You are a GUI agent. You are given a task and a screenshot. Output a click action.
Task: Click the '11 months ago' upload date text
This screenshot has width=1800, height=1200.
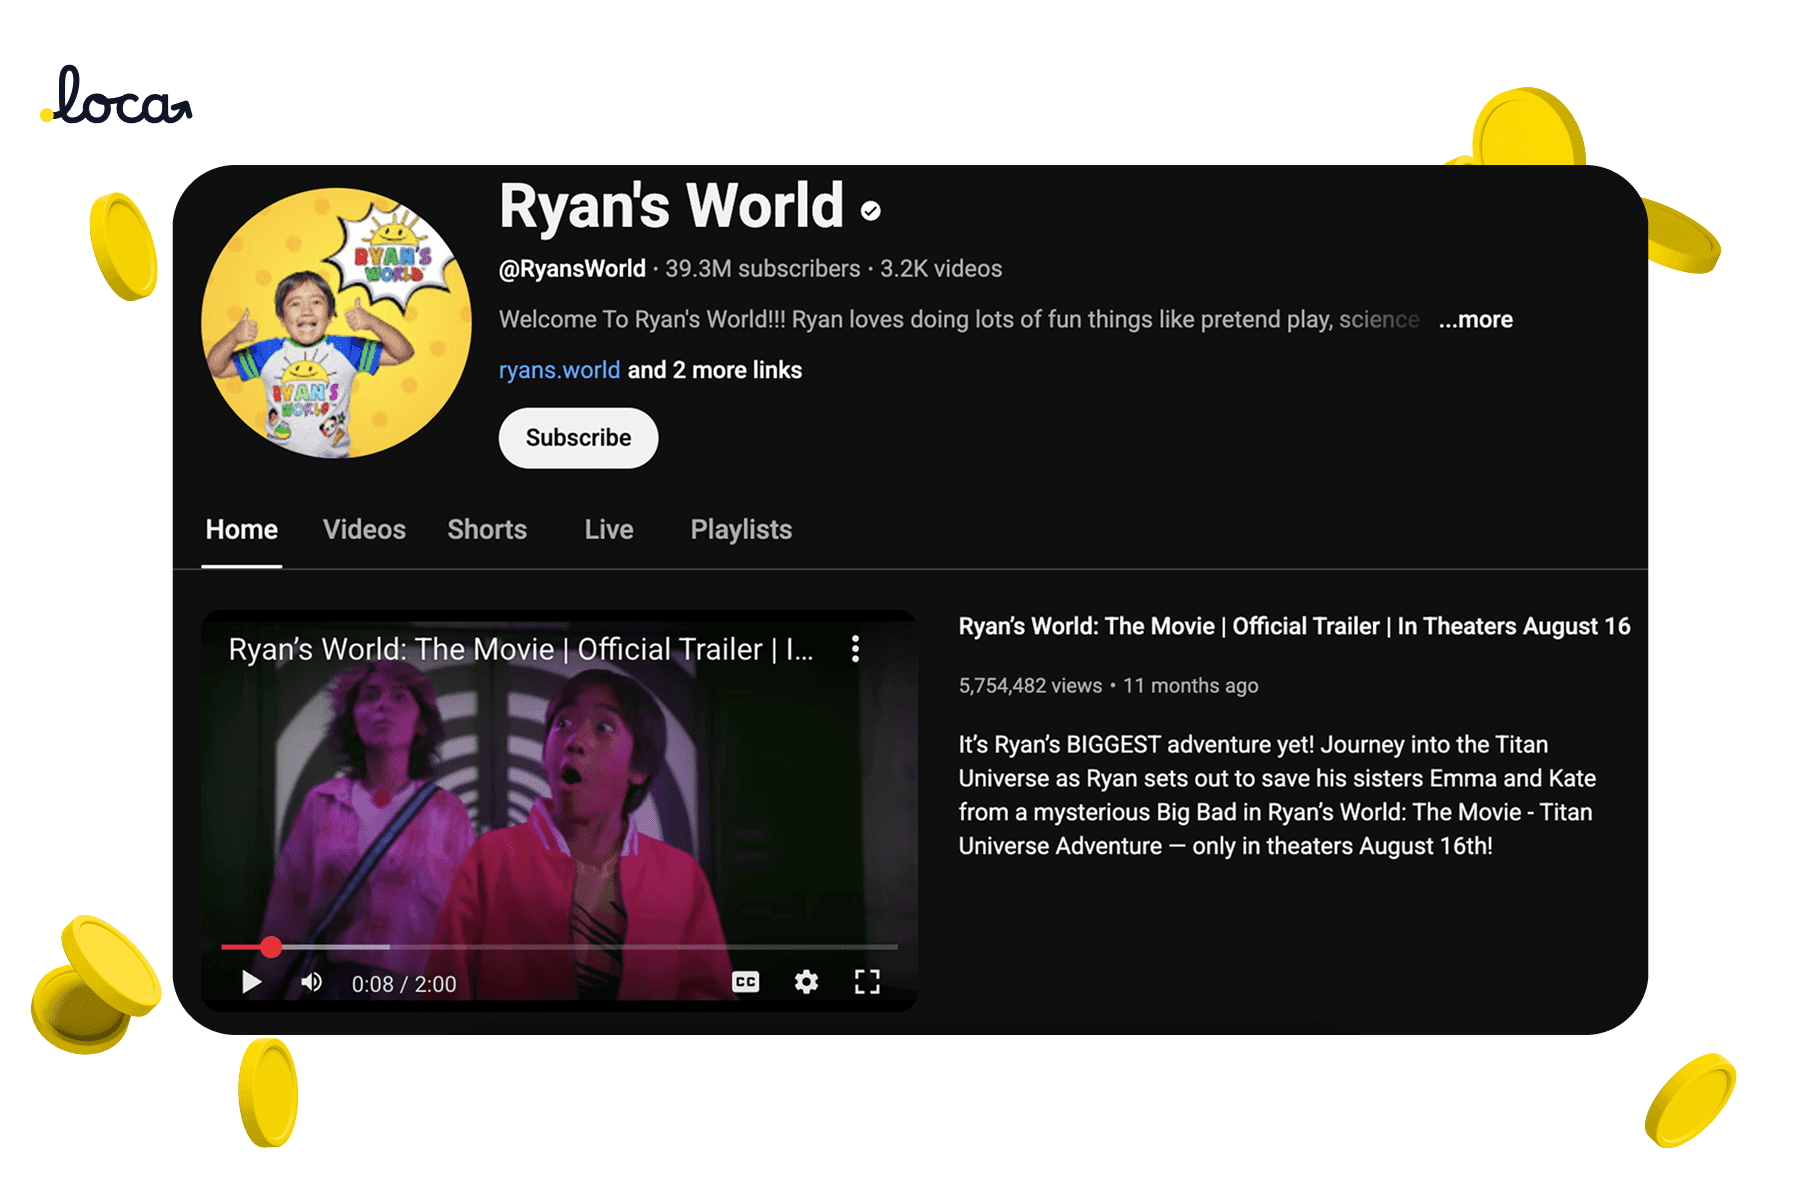(1190, 686)
